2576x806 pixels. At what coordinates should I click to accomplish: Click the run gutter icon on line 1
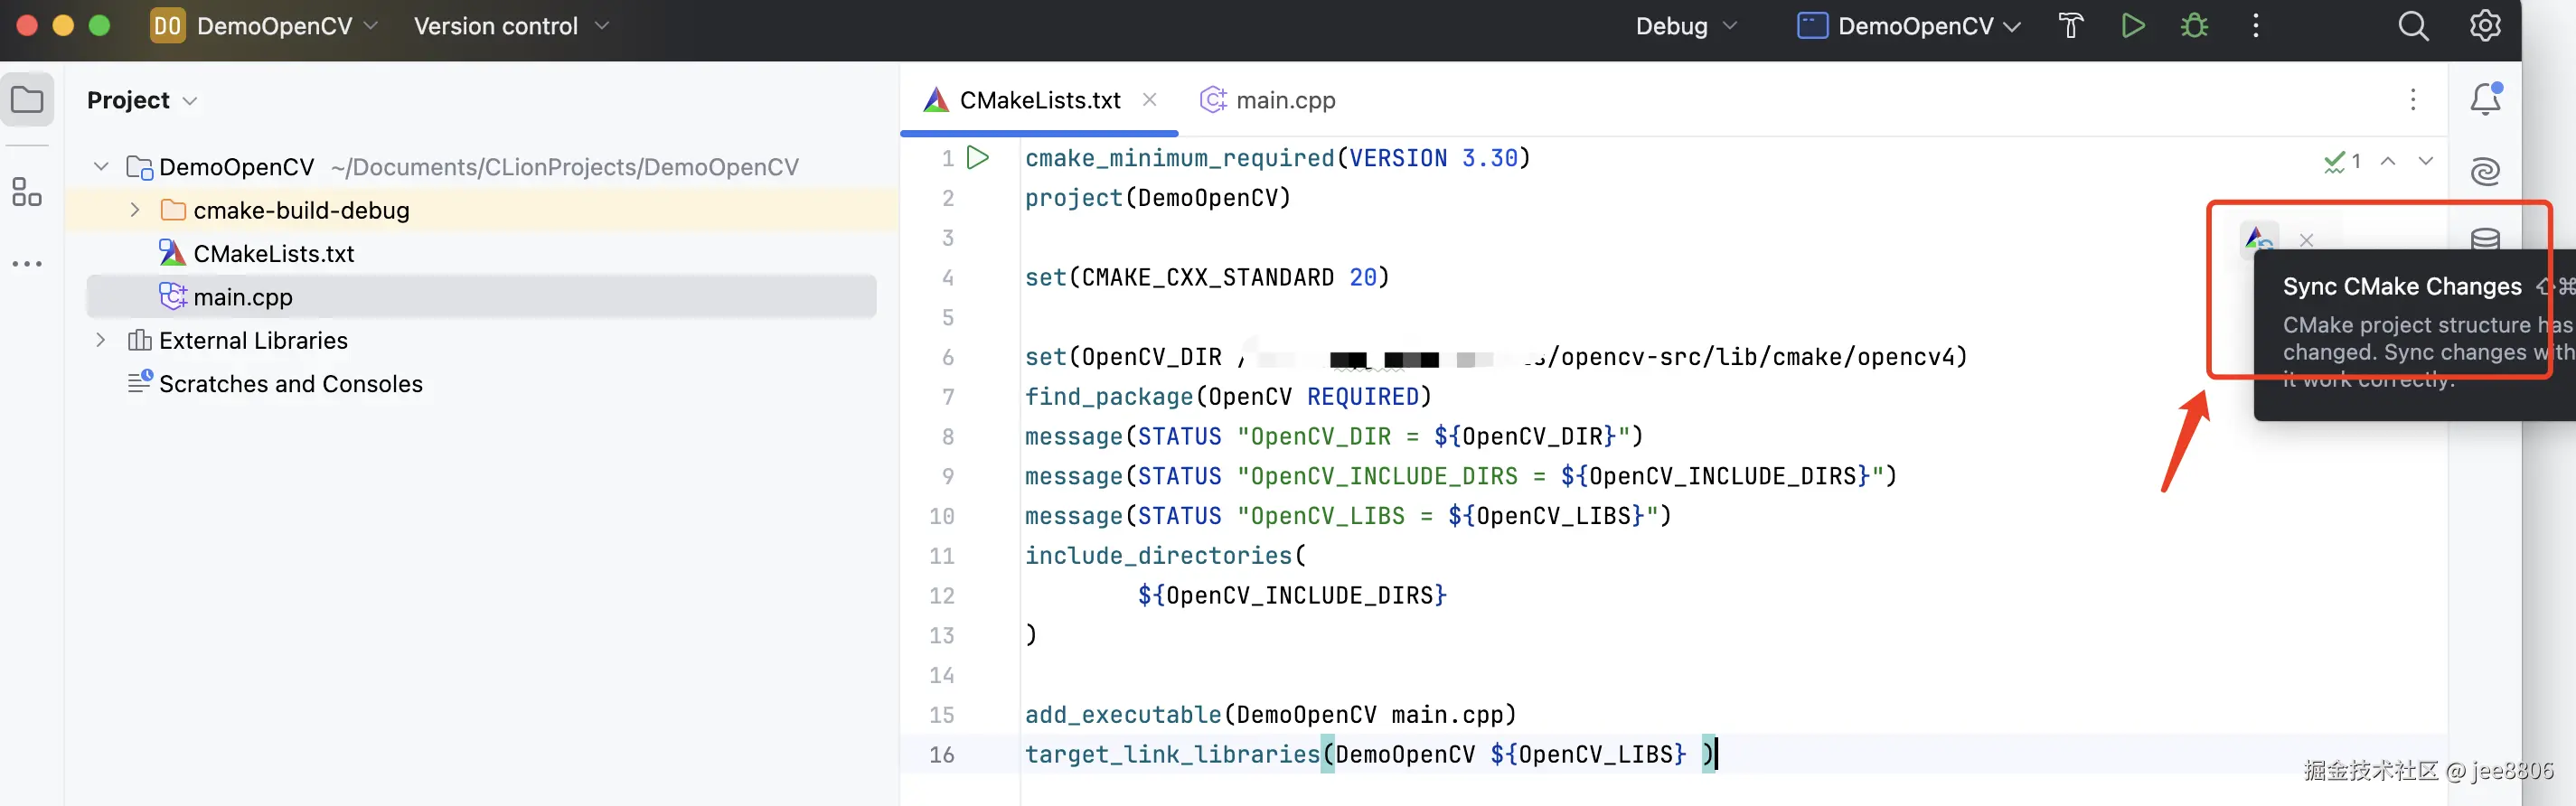click(x=978, y=158)
